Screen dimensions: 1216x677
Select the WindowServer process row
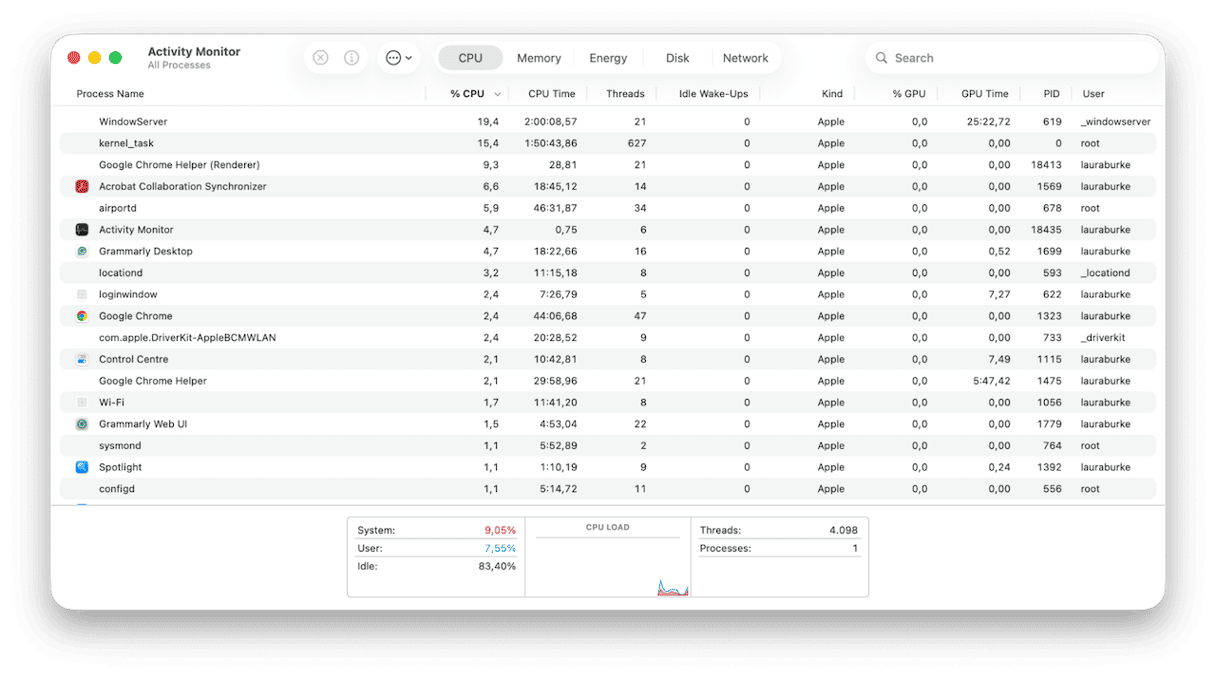pos(300,121)
